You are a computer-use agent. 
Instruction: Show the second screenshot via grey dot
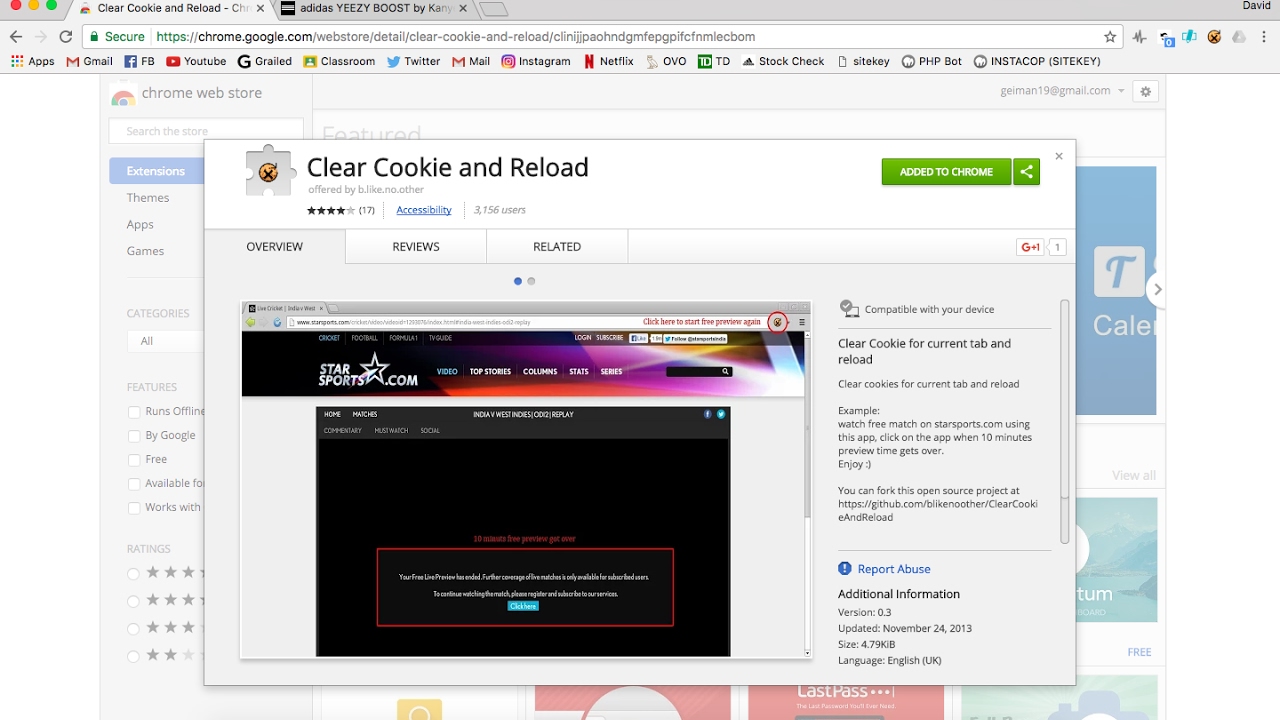(x=531, y=281)
